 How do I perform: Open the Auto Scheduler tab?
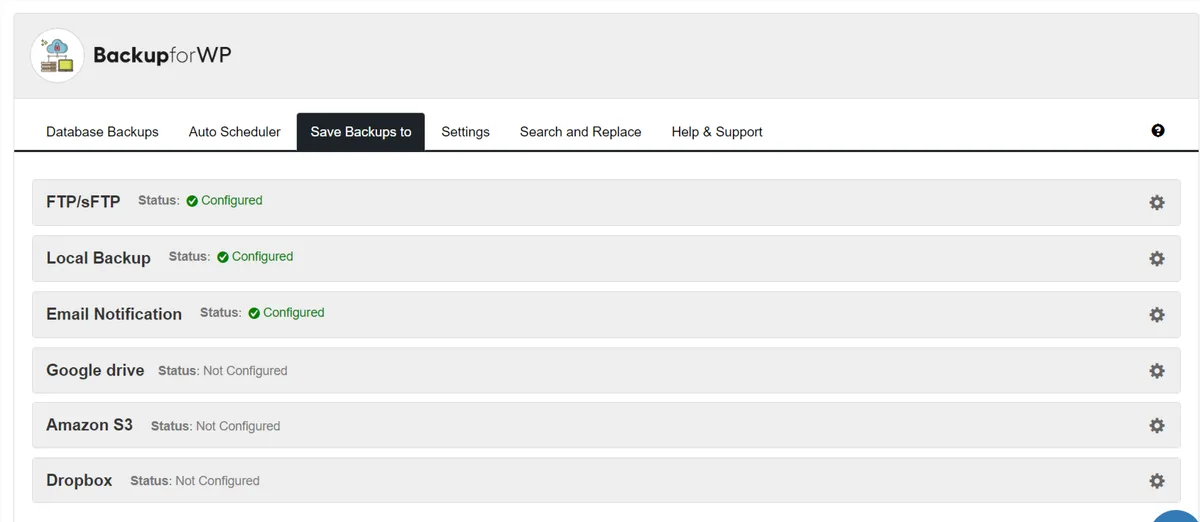(x=235, y=132)
